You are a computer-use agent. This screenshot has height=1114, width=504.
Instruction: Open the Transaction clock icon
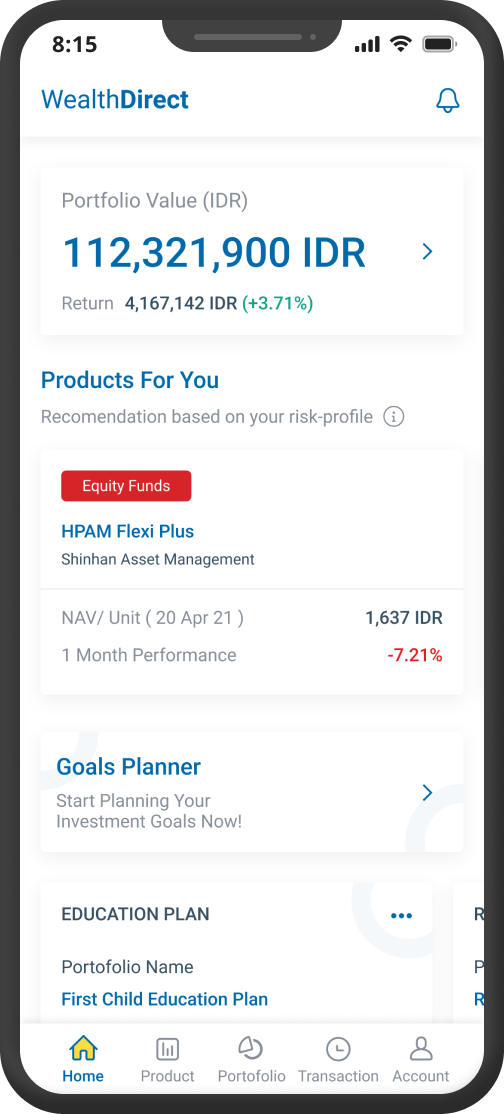[x=338, y=1049]
